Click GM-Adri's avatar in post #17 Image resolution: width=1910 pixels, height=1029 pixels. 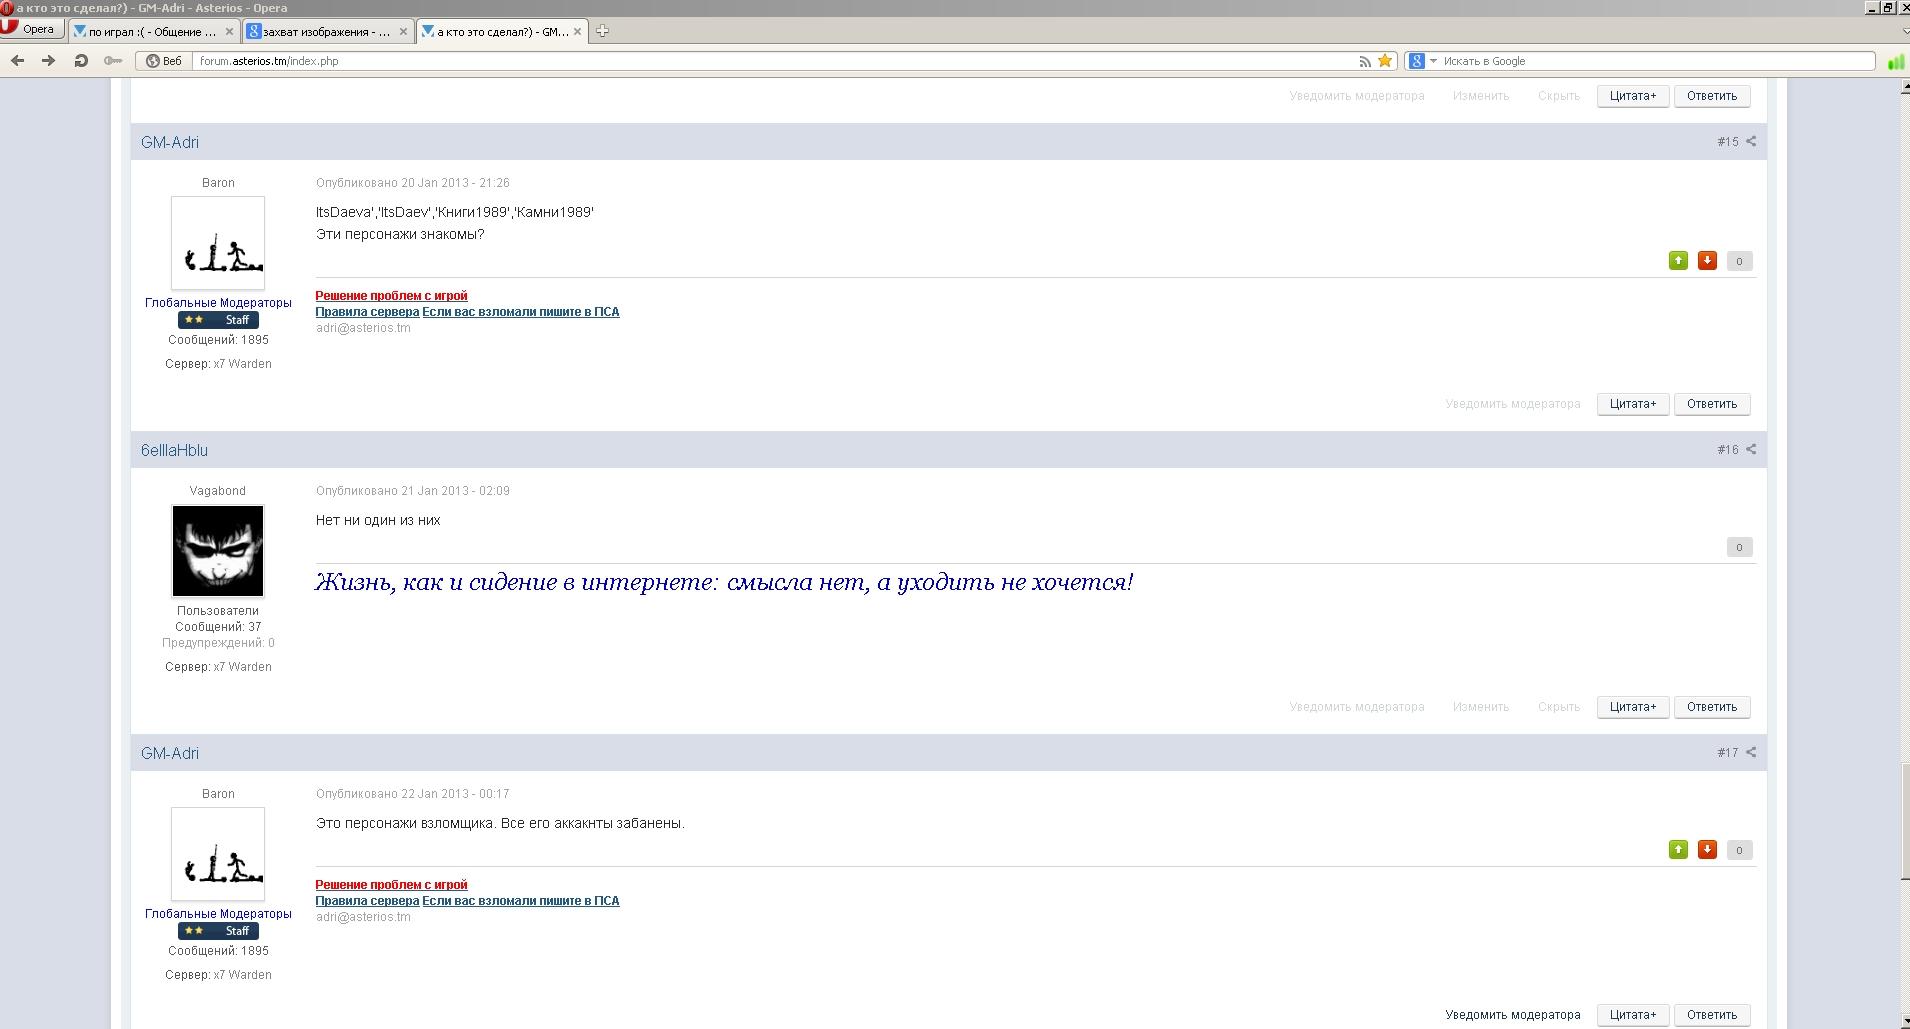pyautogui.click(x=218, y=854)
